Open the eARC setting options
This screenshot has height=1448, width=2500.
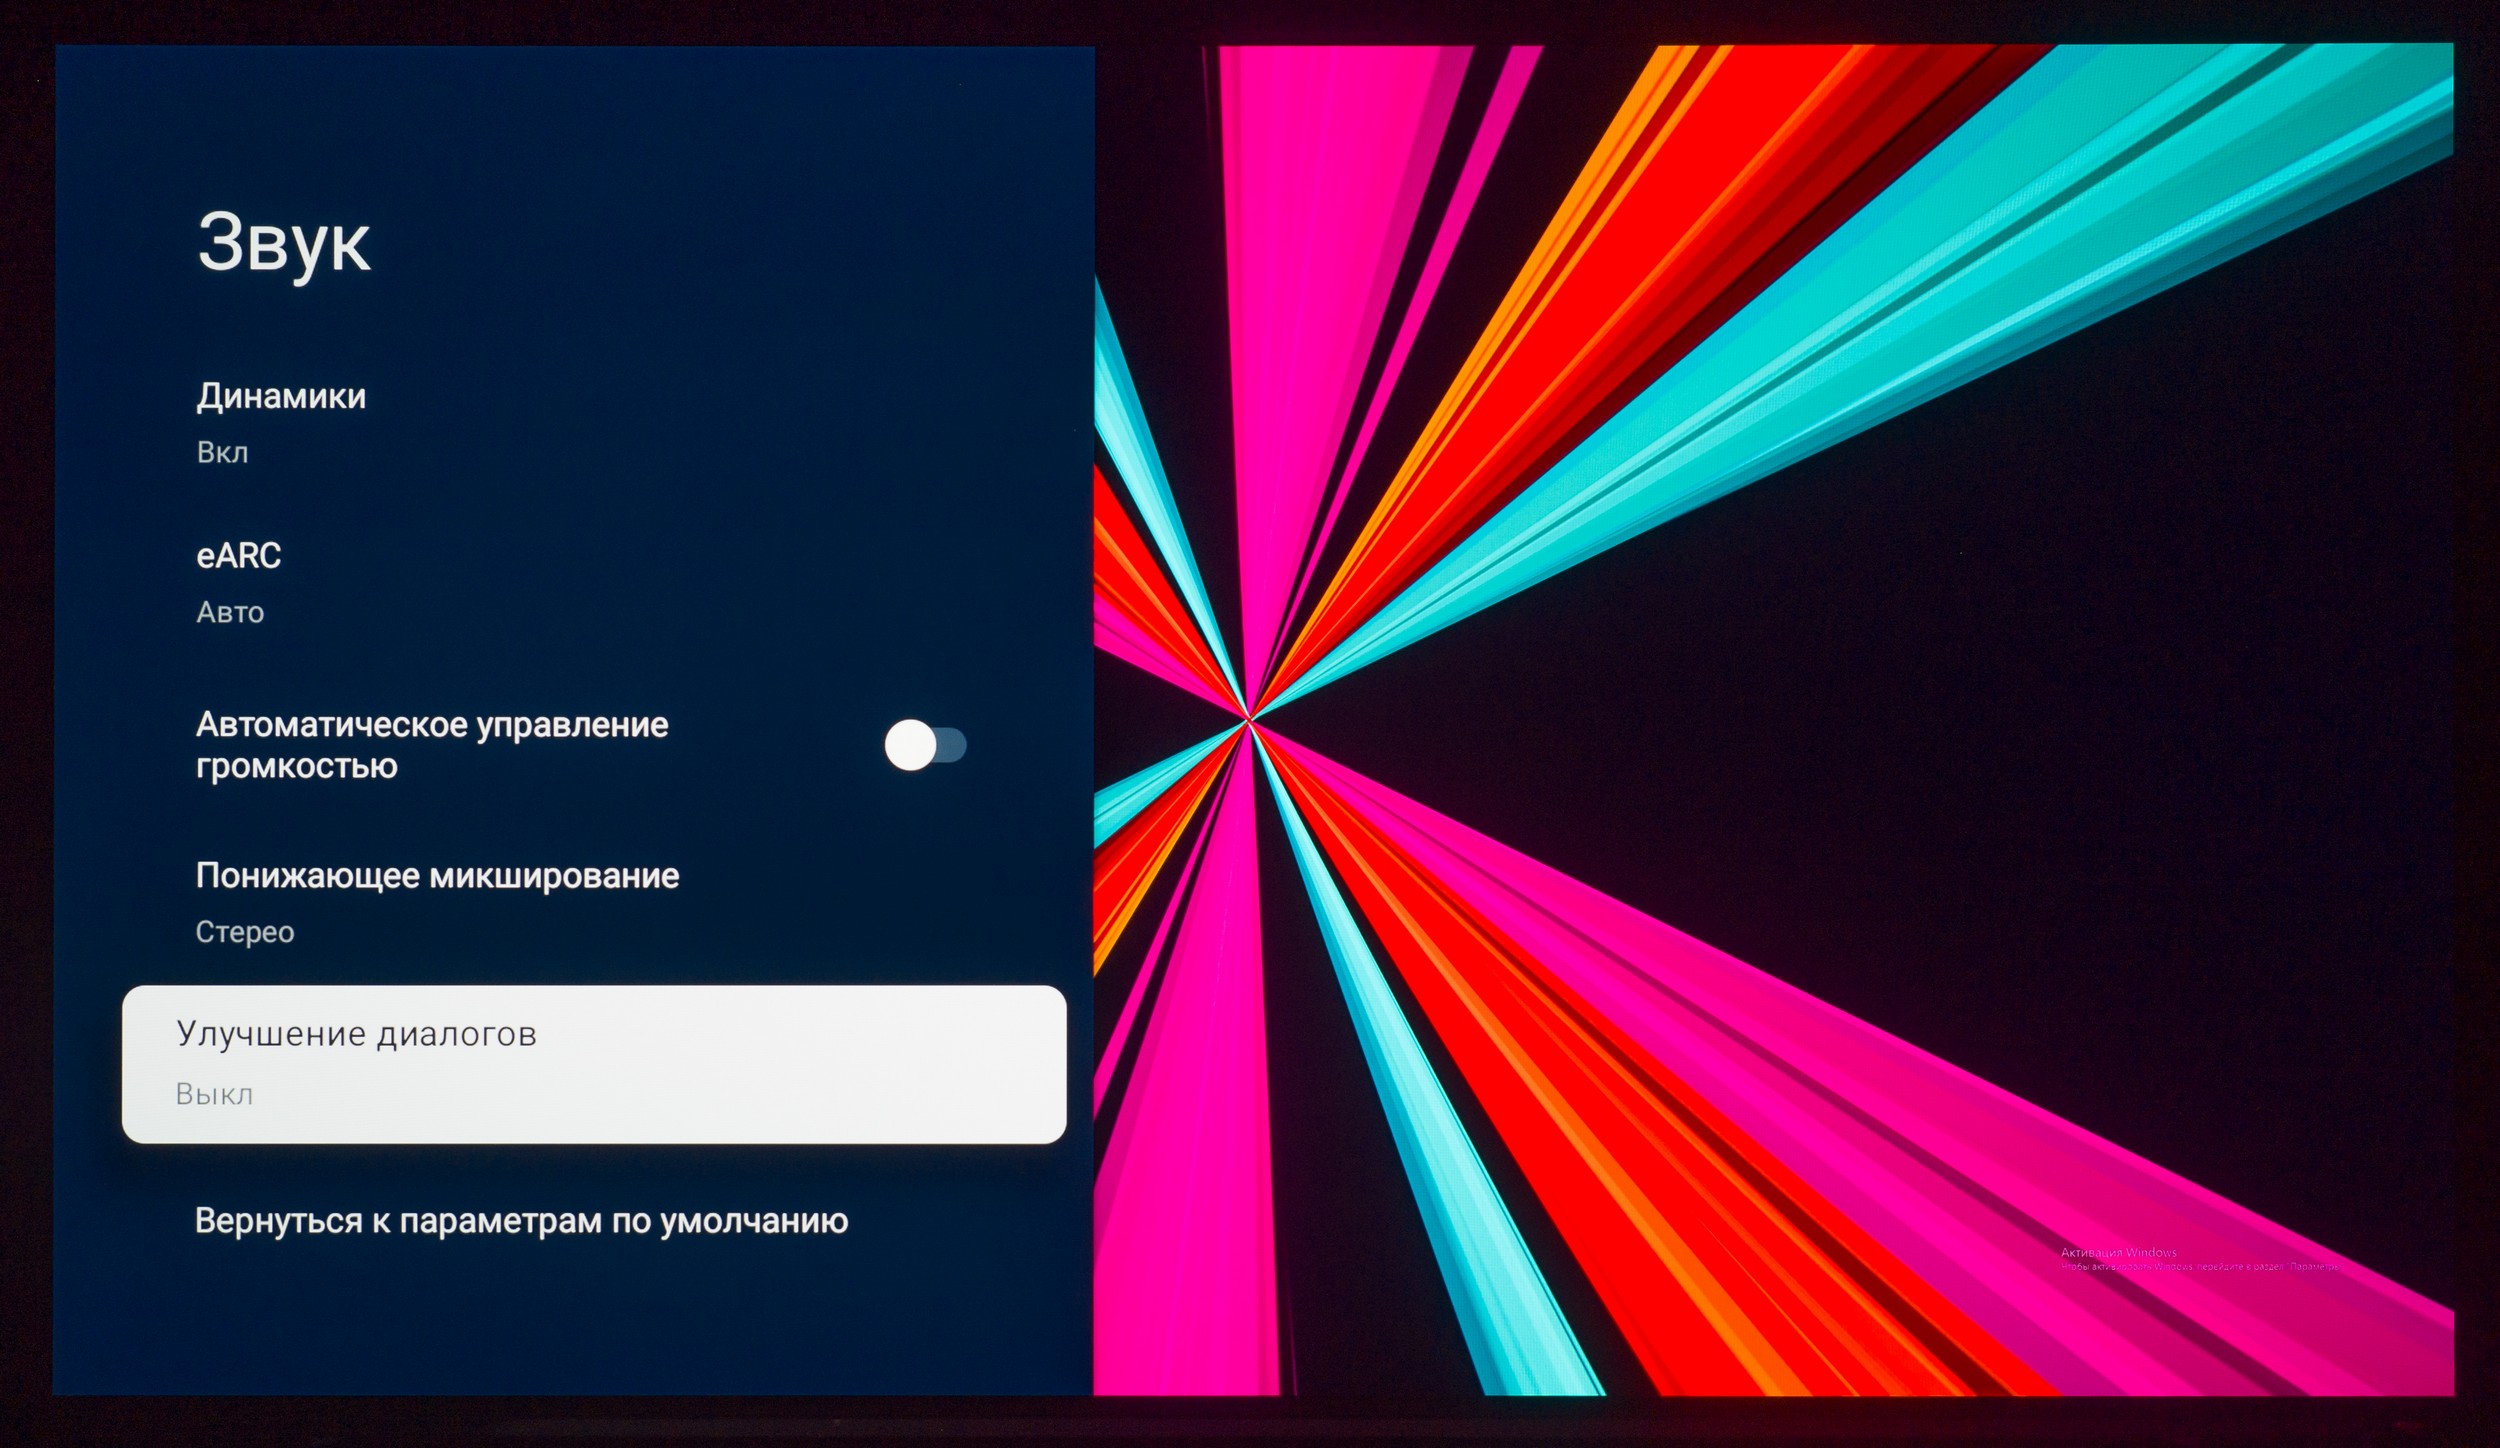coord(238,556)
